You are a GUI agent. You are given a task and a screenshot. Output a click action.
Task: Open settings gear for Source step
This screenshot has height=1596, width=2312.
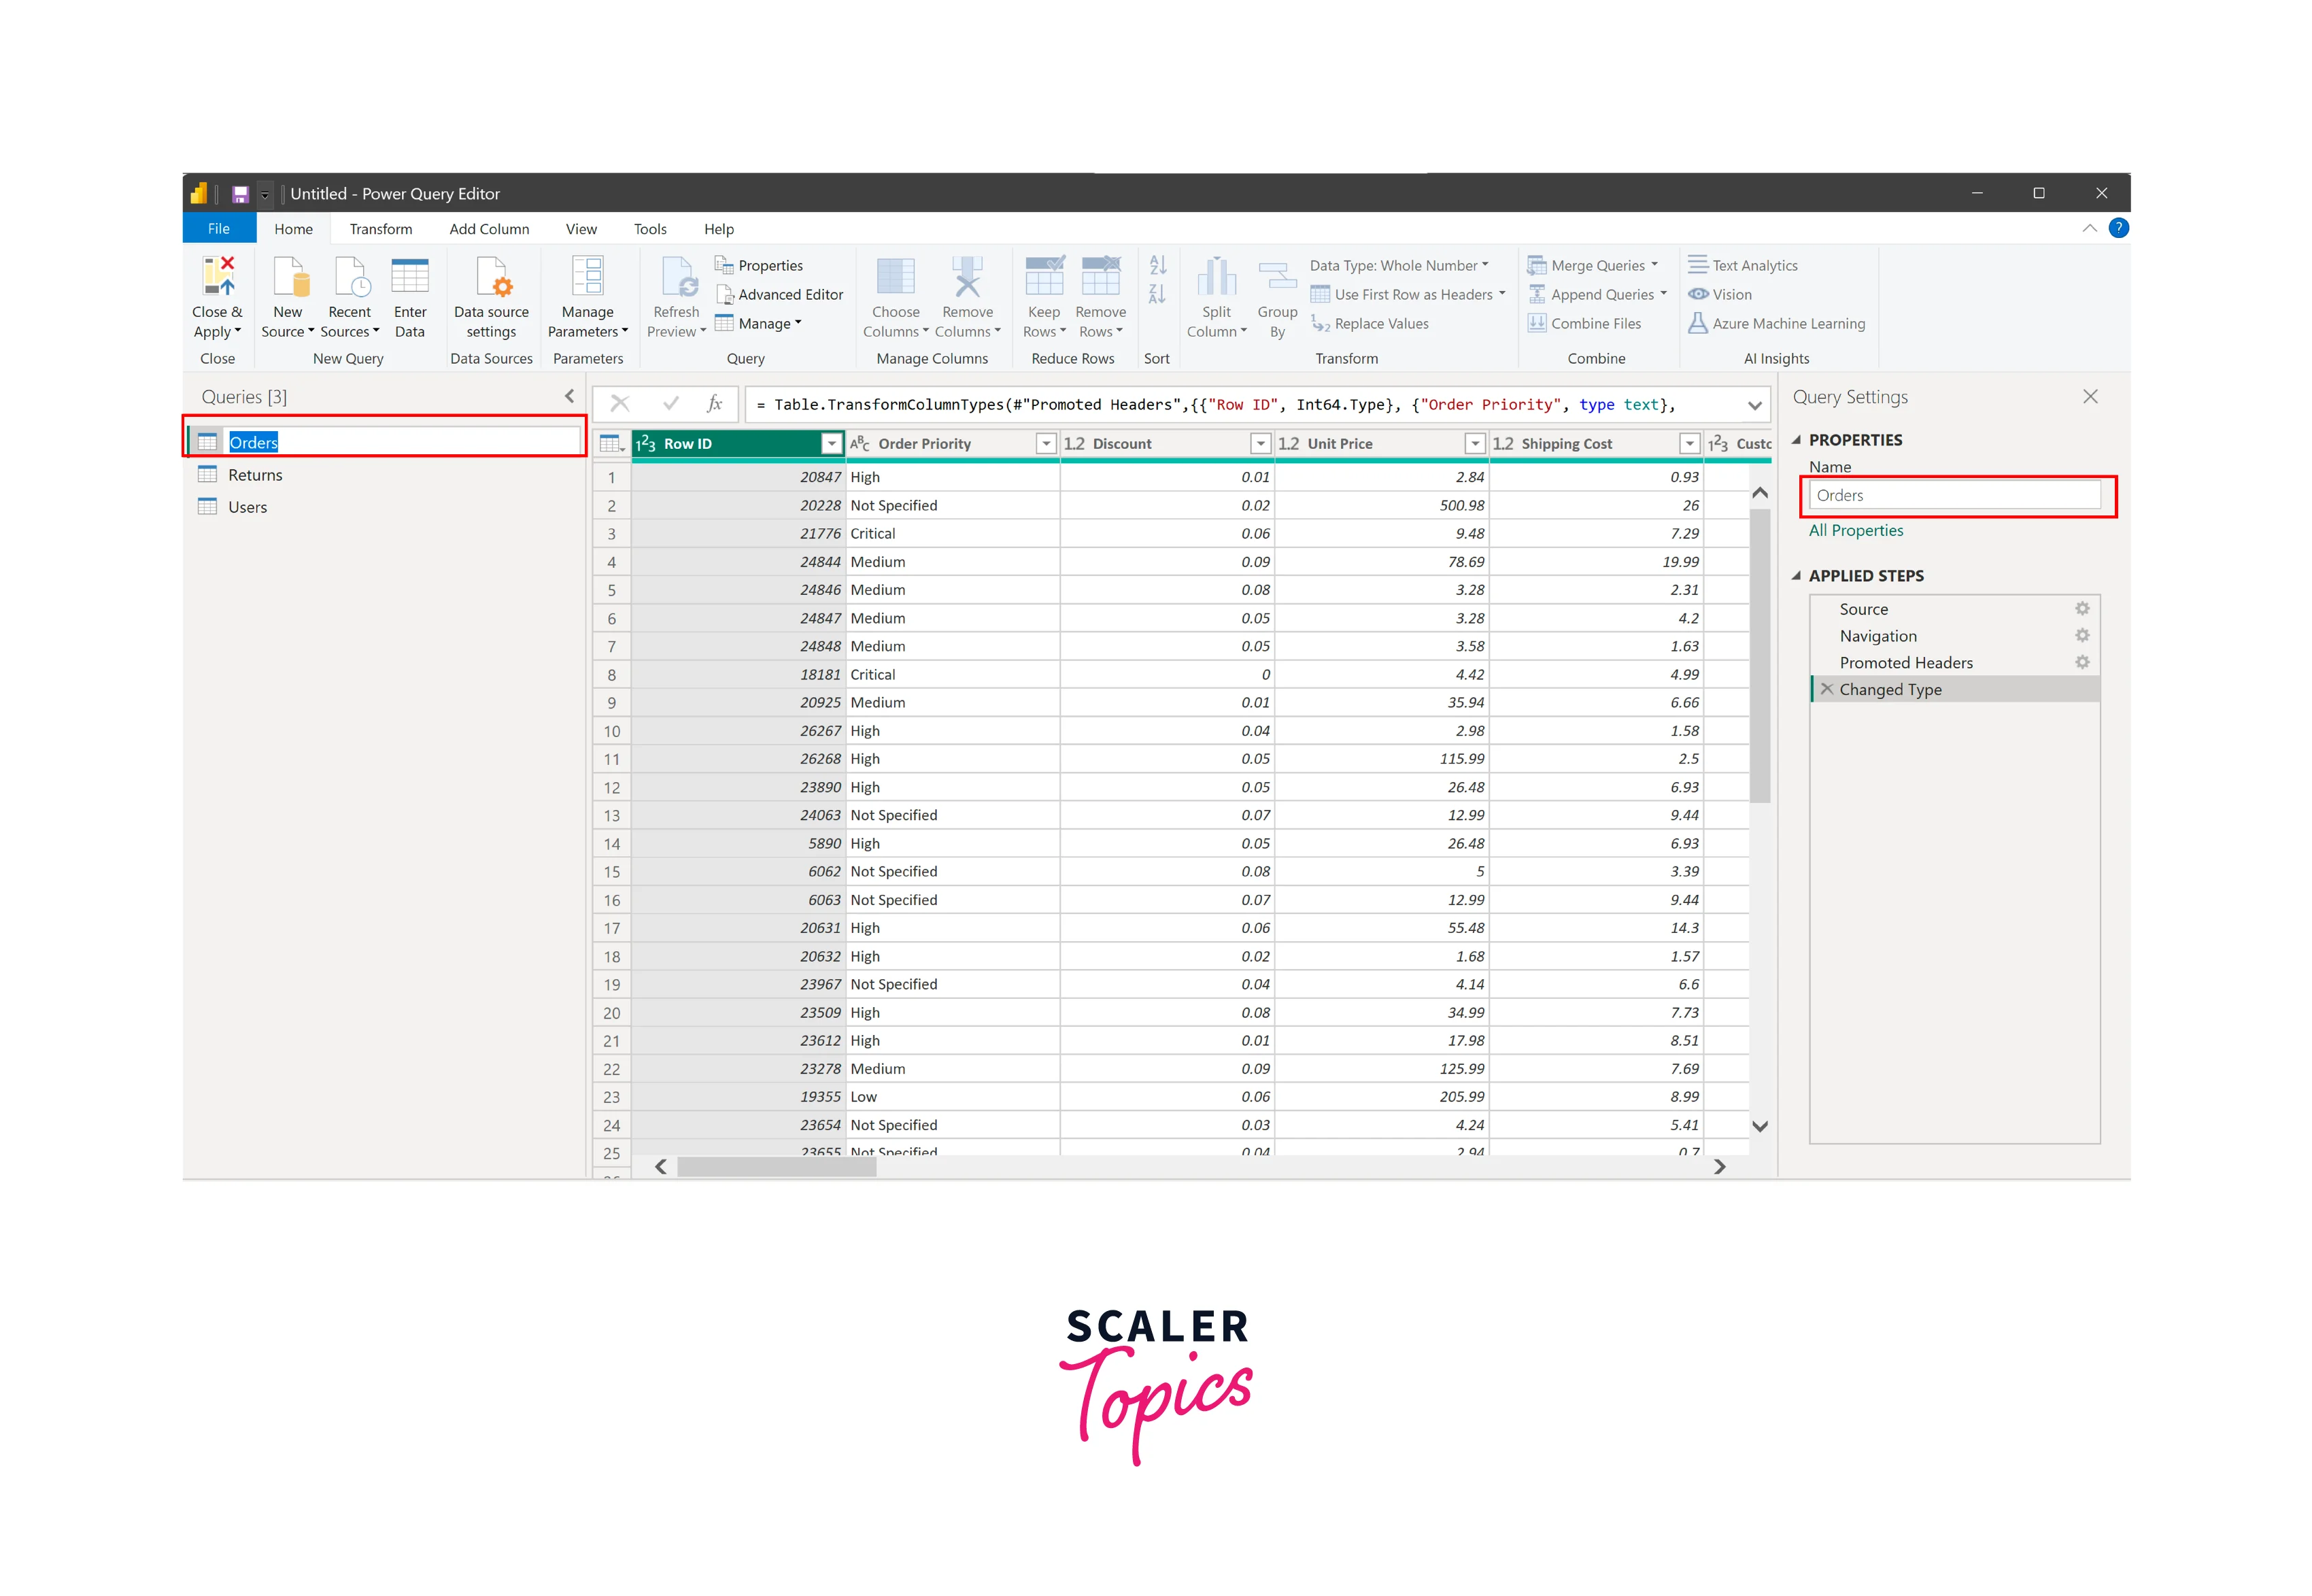tap(2082, 608)
